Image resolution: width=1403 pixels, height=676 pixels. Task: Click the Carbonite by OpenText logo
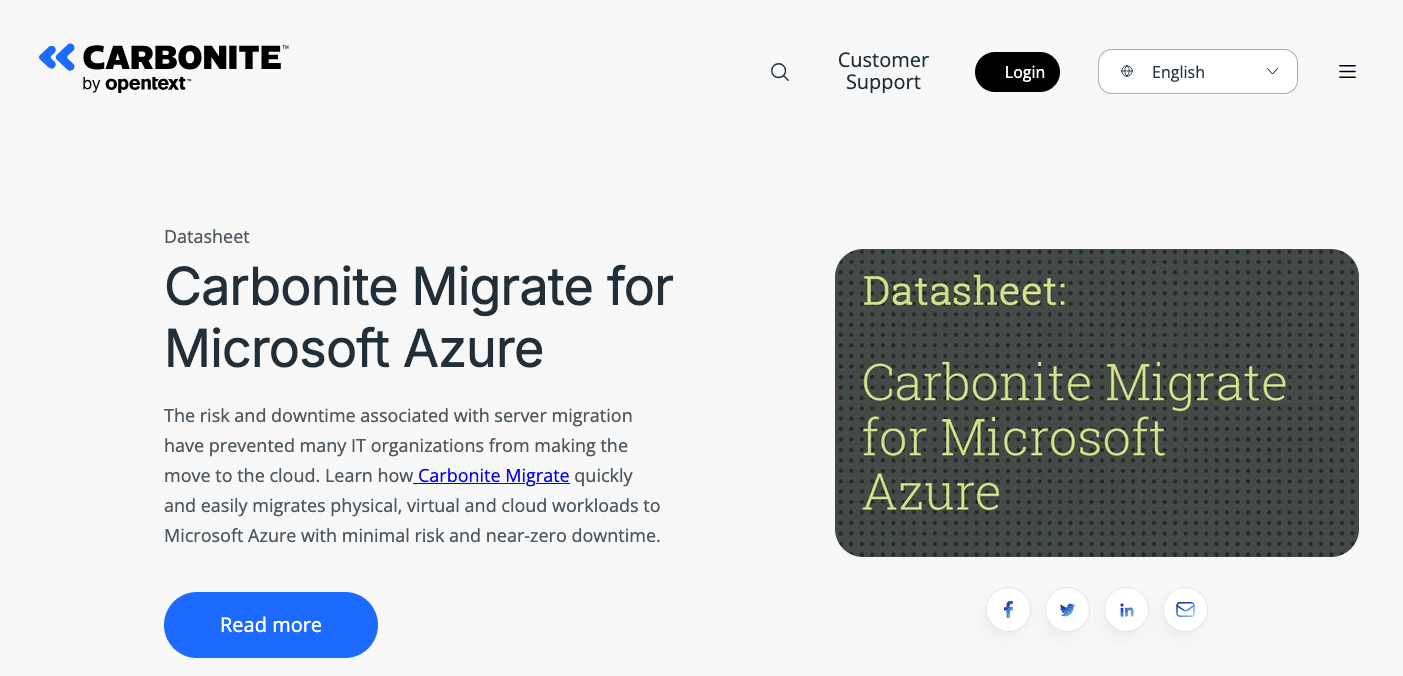tap(164, 68)
